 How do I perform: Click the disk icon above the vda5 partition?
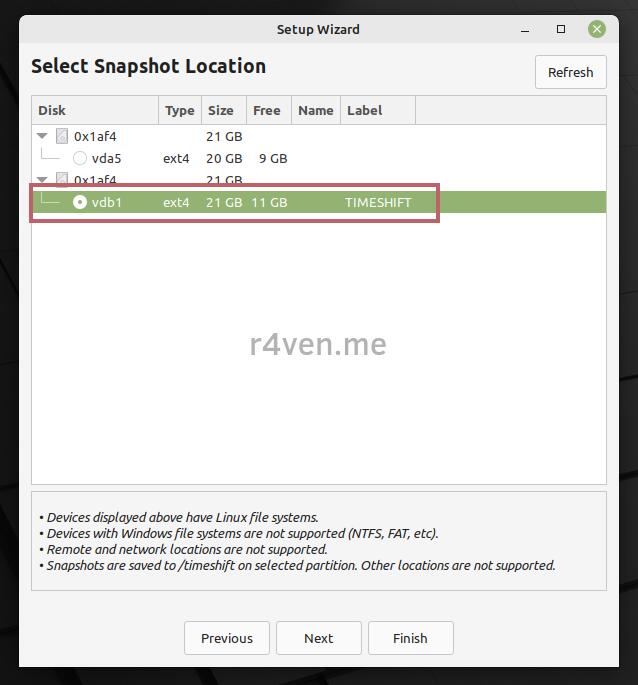[x=62, y=137]
